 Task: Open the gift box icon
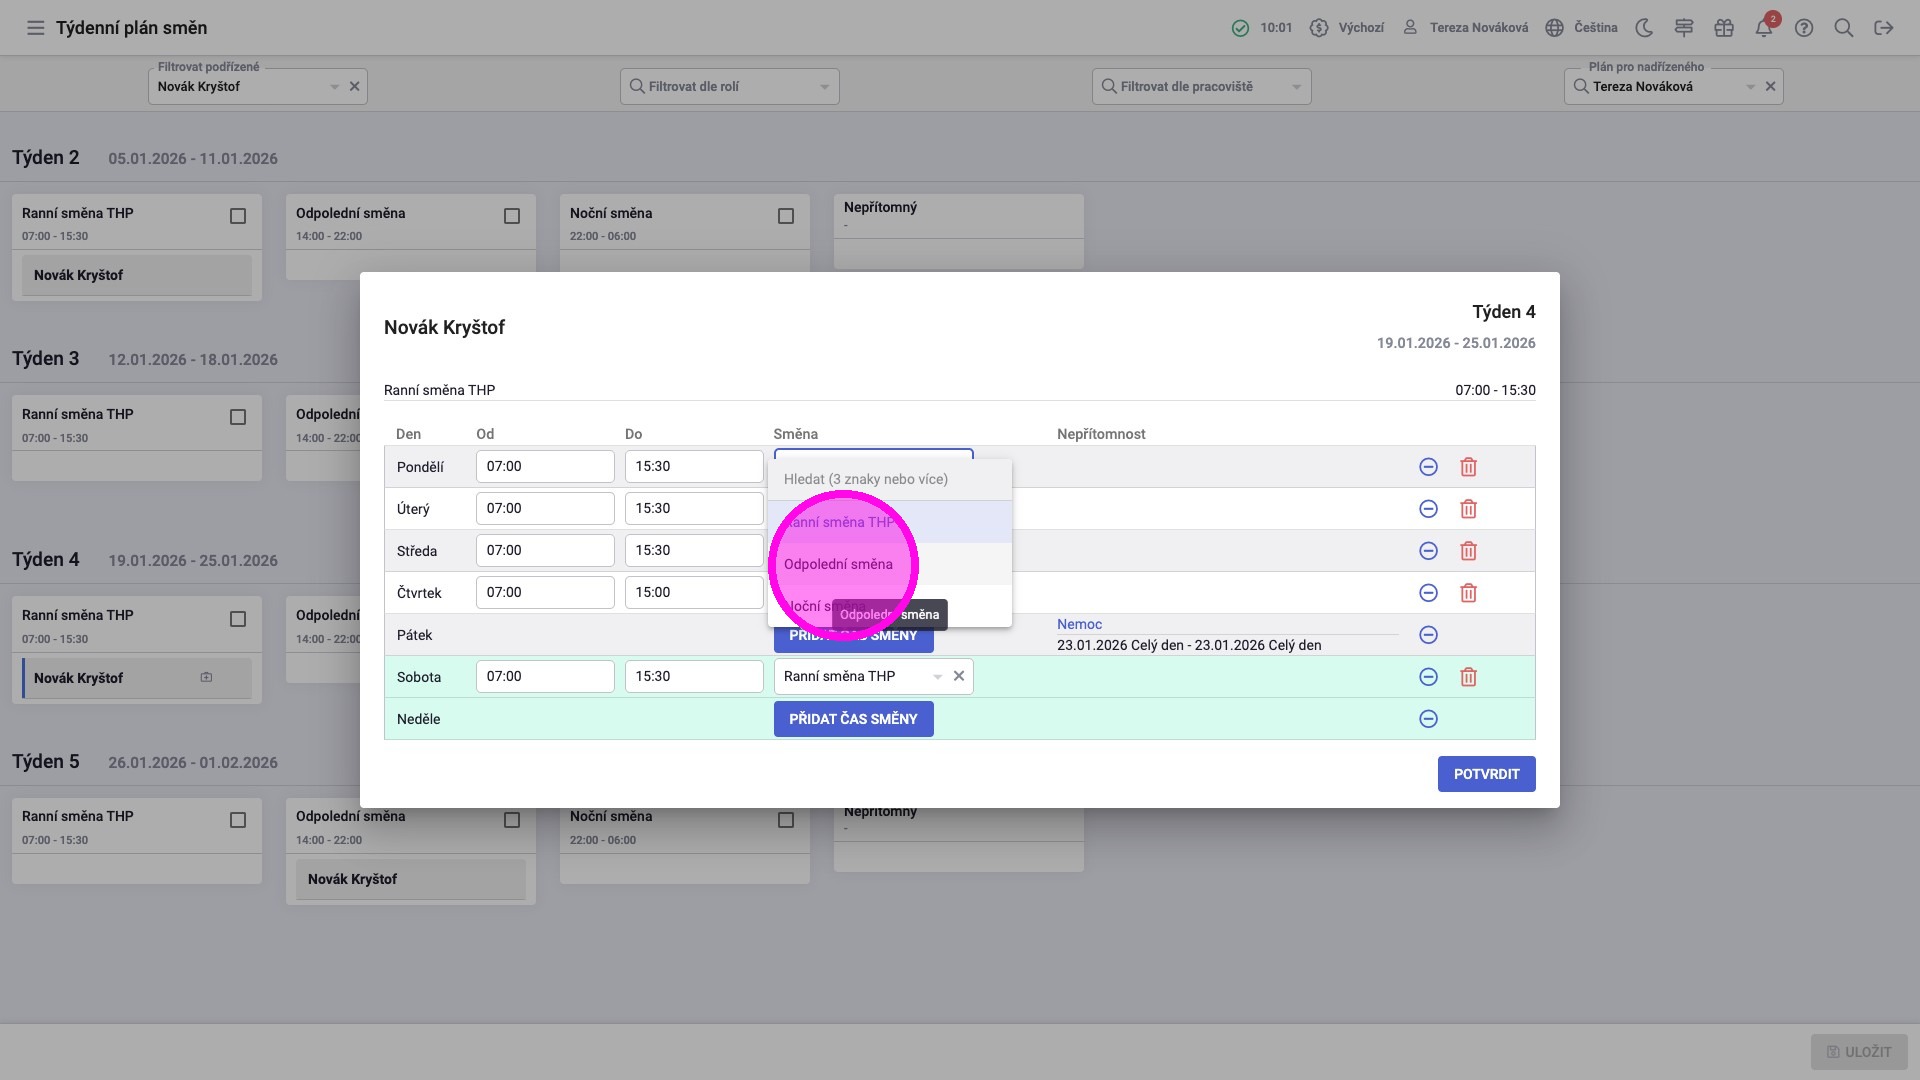tap(1723, 28)
